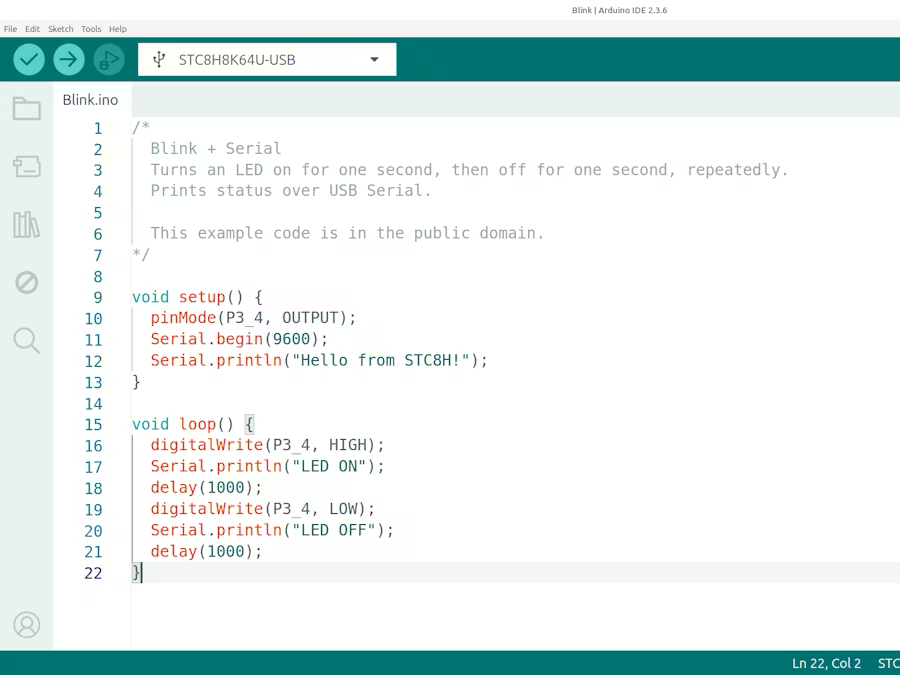
Task: Start debugging via the toolbar debug icon
Action: coord(109,59)
